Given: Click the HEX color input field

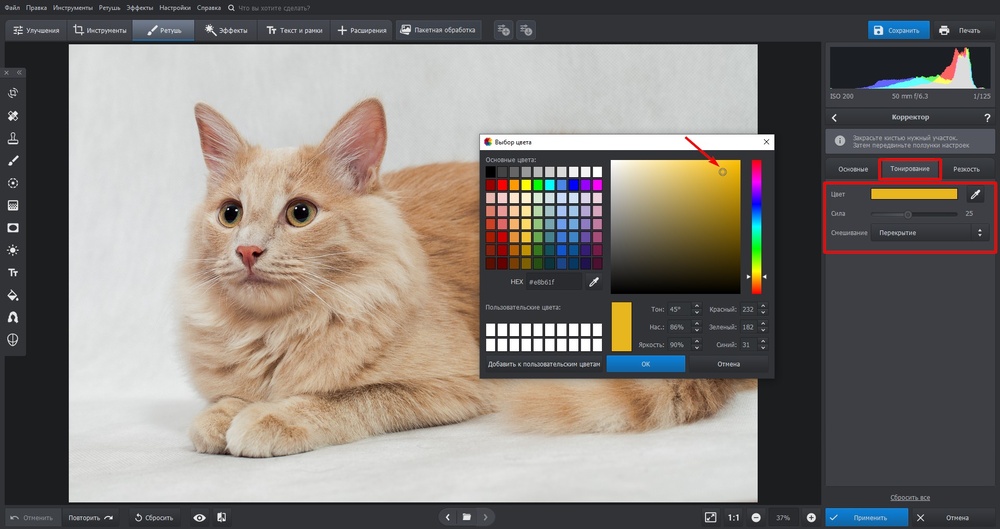Looking at the screenshot, I should (x=554, y=282).
